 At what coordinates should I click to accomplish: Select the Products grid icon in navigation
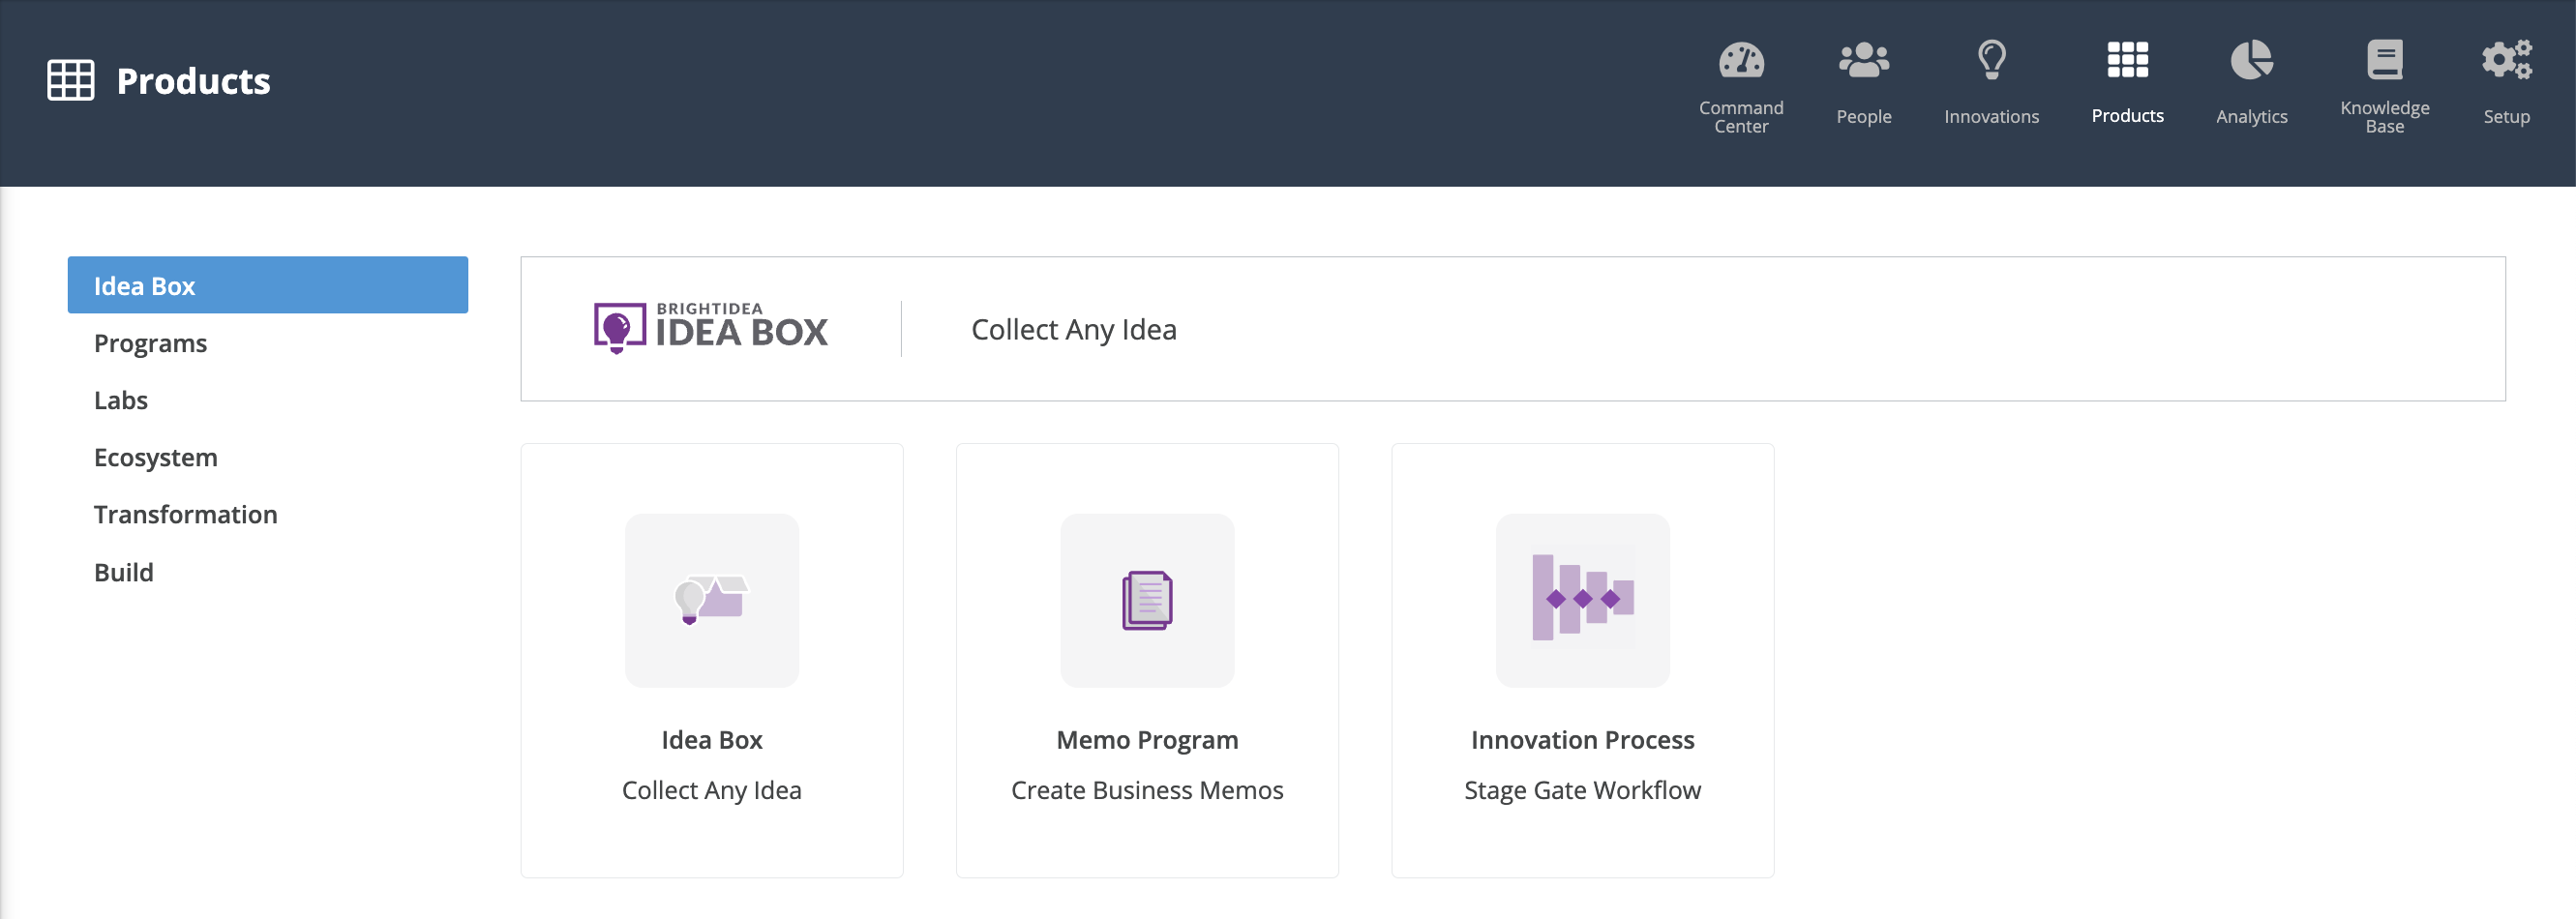[2127, 60]
